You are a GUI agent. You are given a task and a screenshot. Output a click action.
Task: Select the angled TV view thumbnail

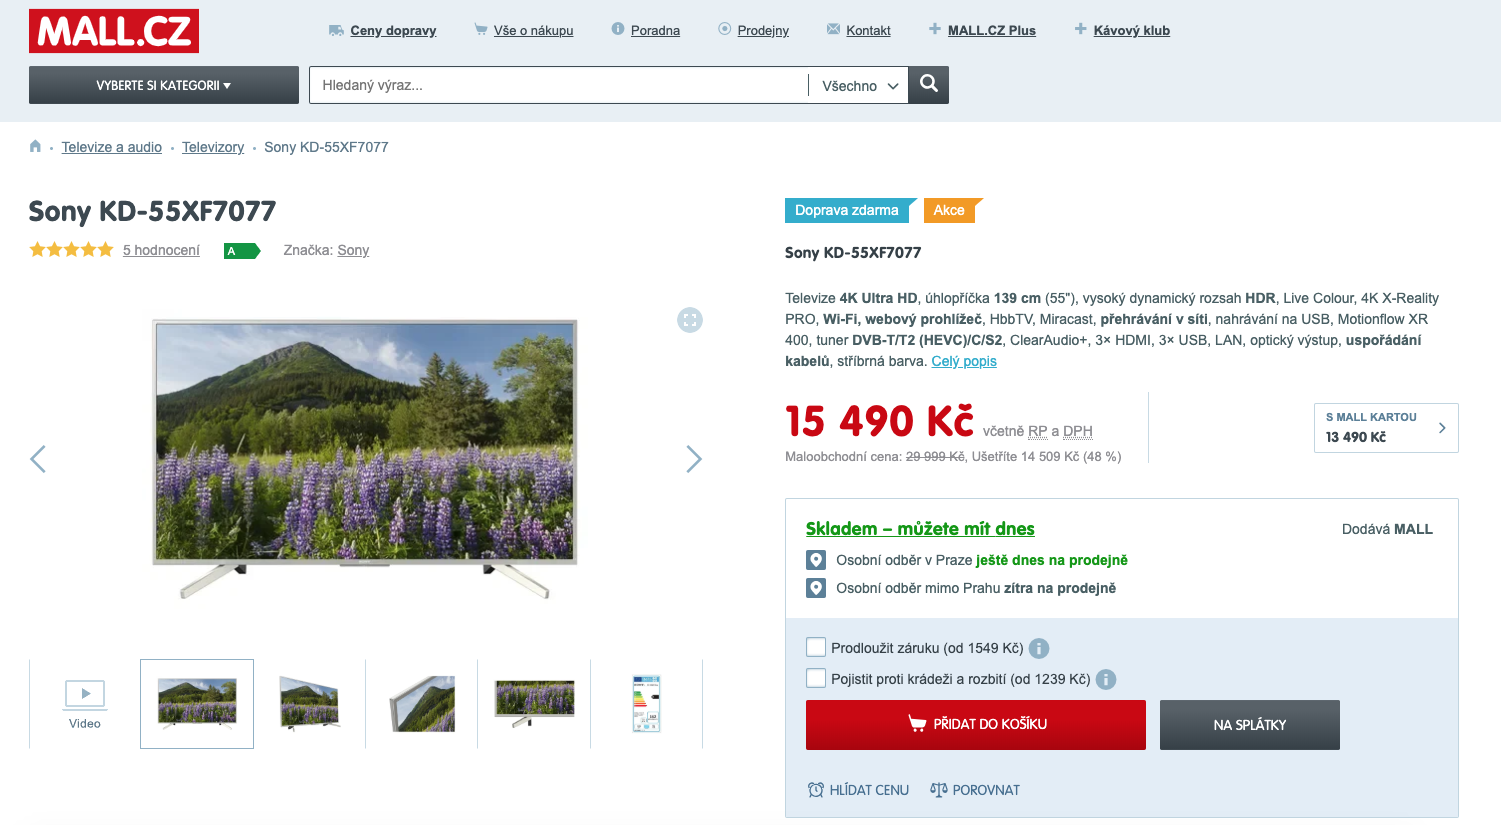click(x=309, y=704)
